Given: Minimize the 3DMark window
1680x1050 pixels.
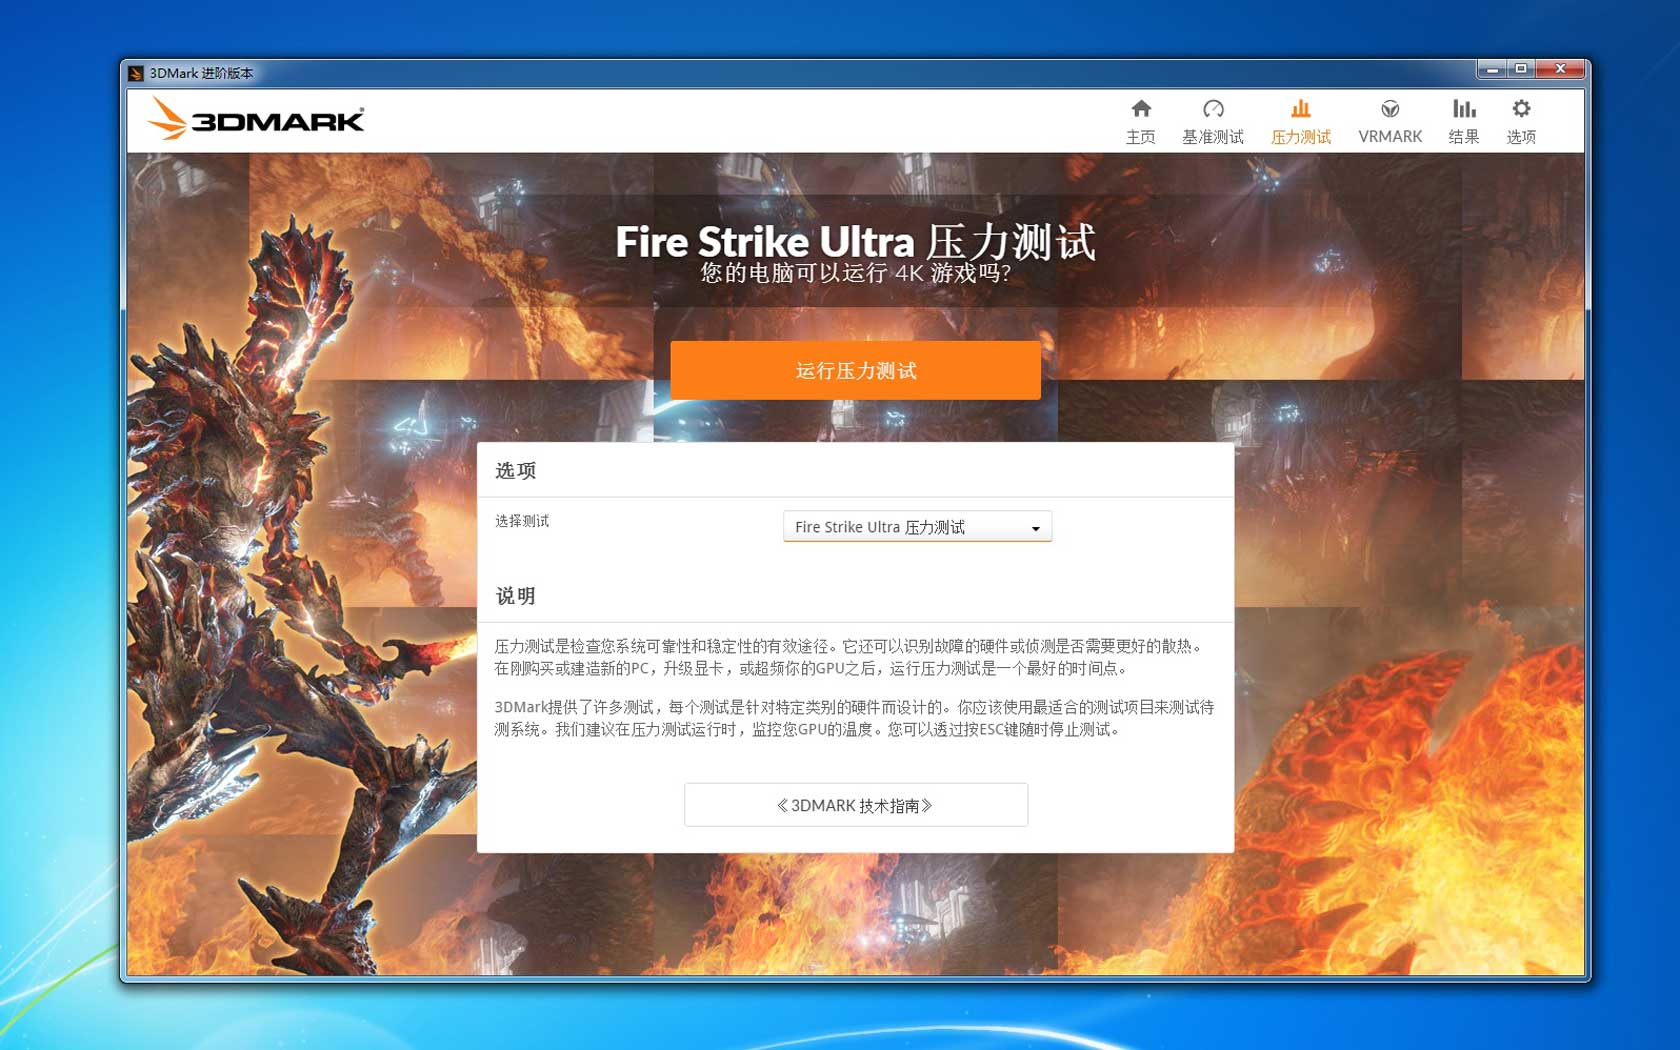Looking at the screenshot, I should point(1492,69).
